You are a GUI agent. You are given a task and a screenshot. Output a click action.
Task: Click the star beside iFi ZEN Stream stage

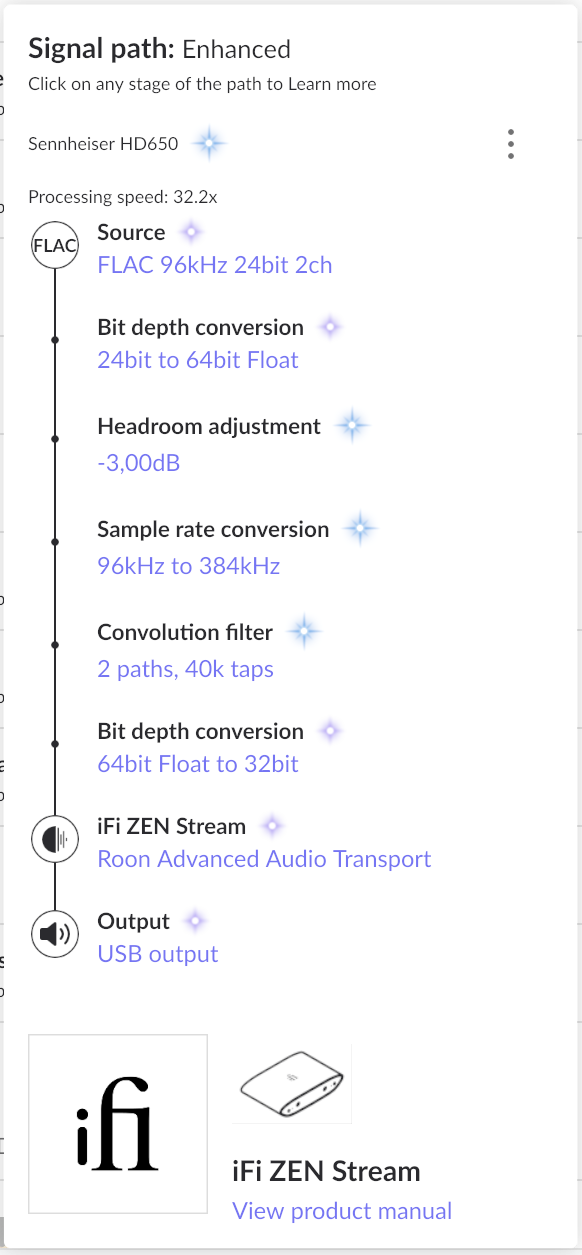coord(272,827)
